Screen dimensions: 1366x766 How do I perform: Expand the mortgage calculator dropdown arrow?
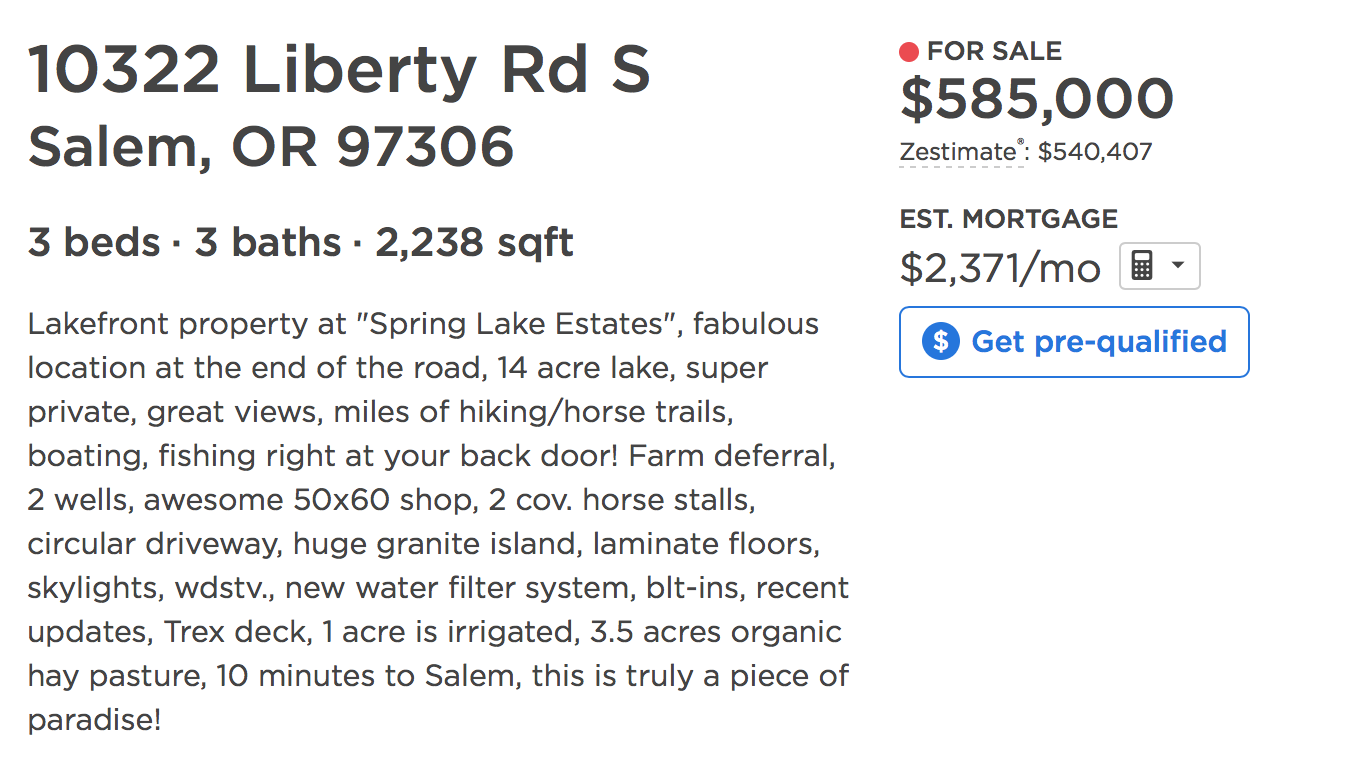pos(1178,266)
